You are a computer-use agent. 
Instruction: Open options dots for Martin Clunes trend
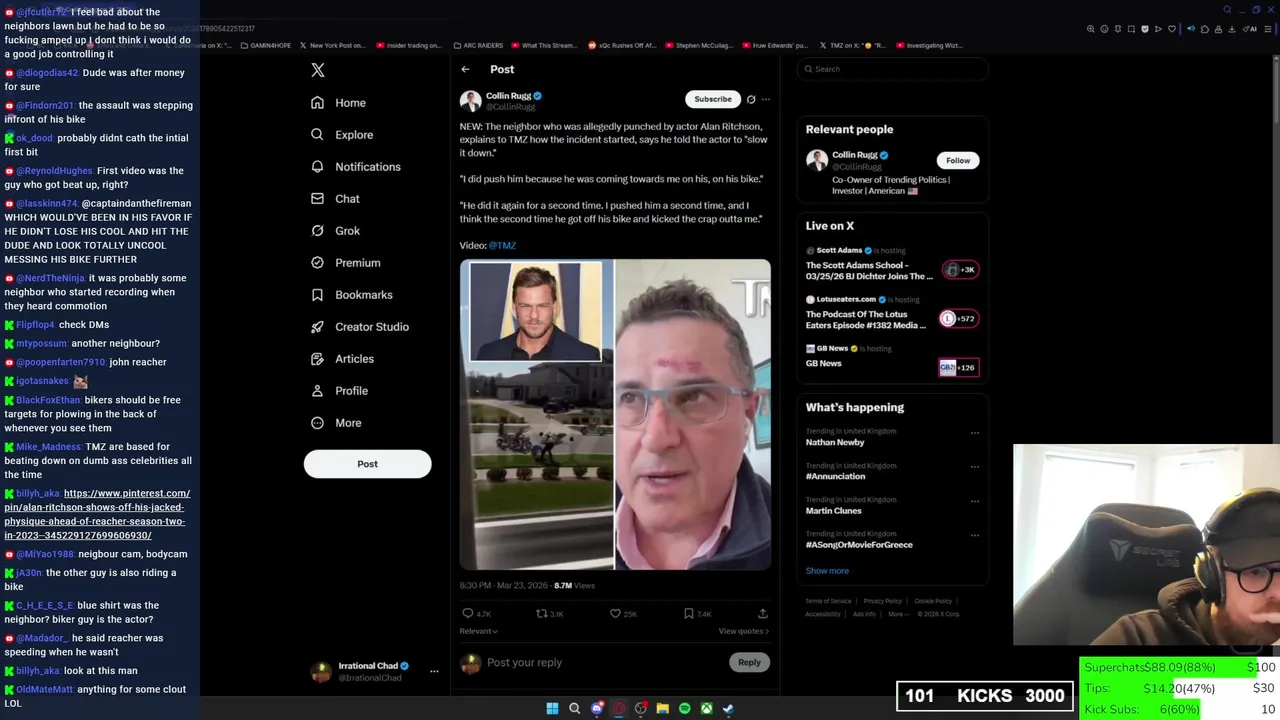(975, 501)
